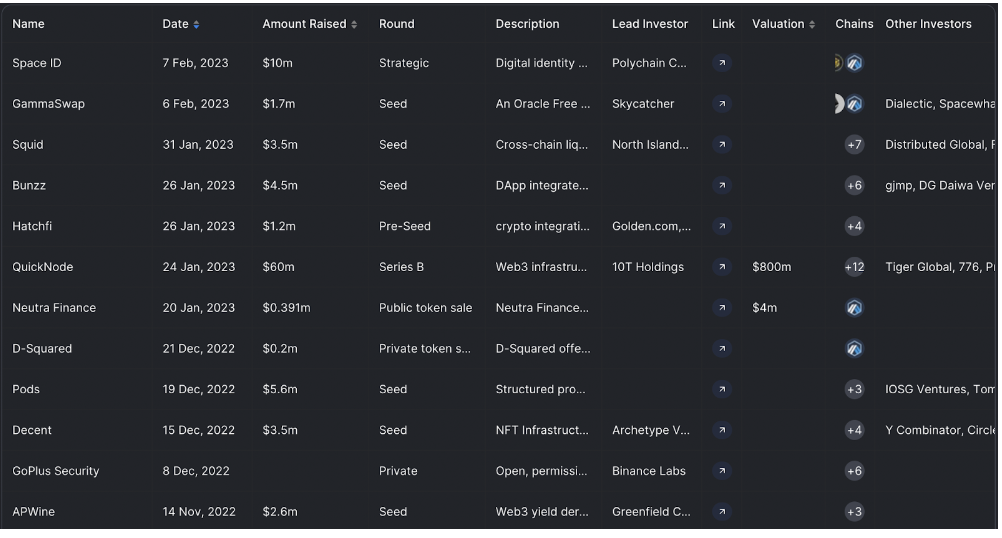
Task: Select the Decent row description cell
Action: [542, 430]
